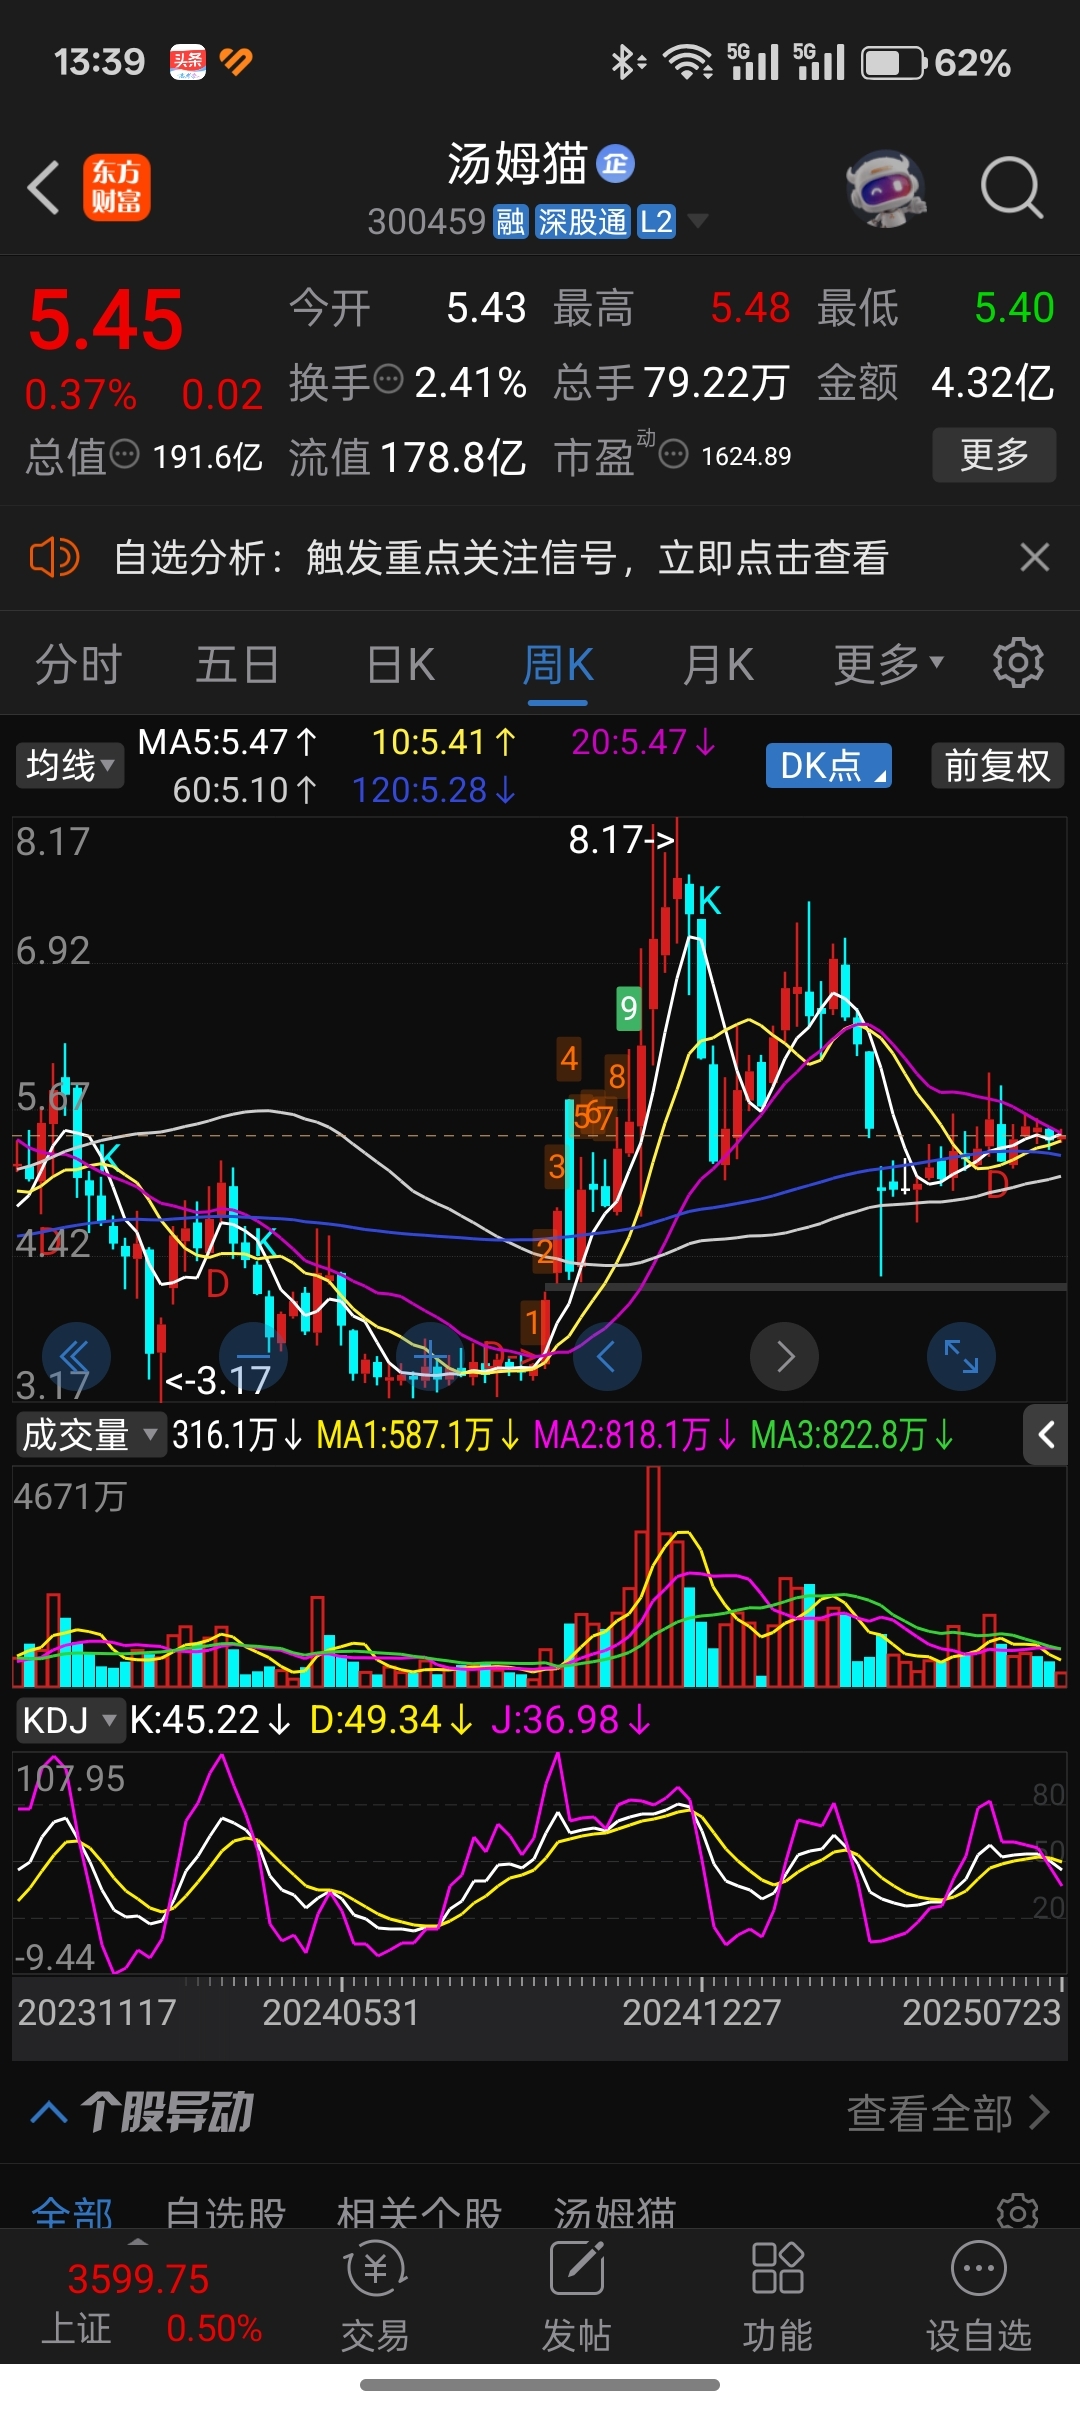Dismiss the 自选分析 notice banner
Image resolution: width=1080 pixels, height=2412 pixels.
1035,557
